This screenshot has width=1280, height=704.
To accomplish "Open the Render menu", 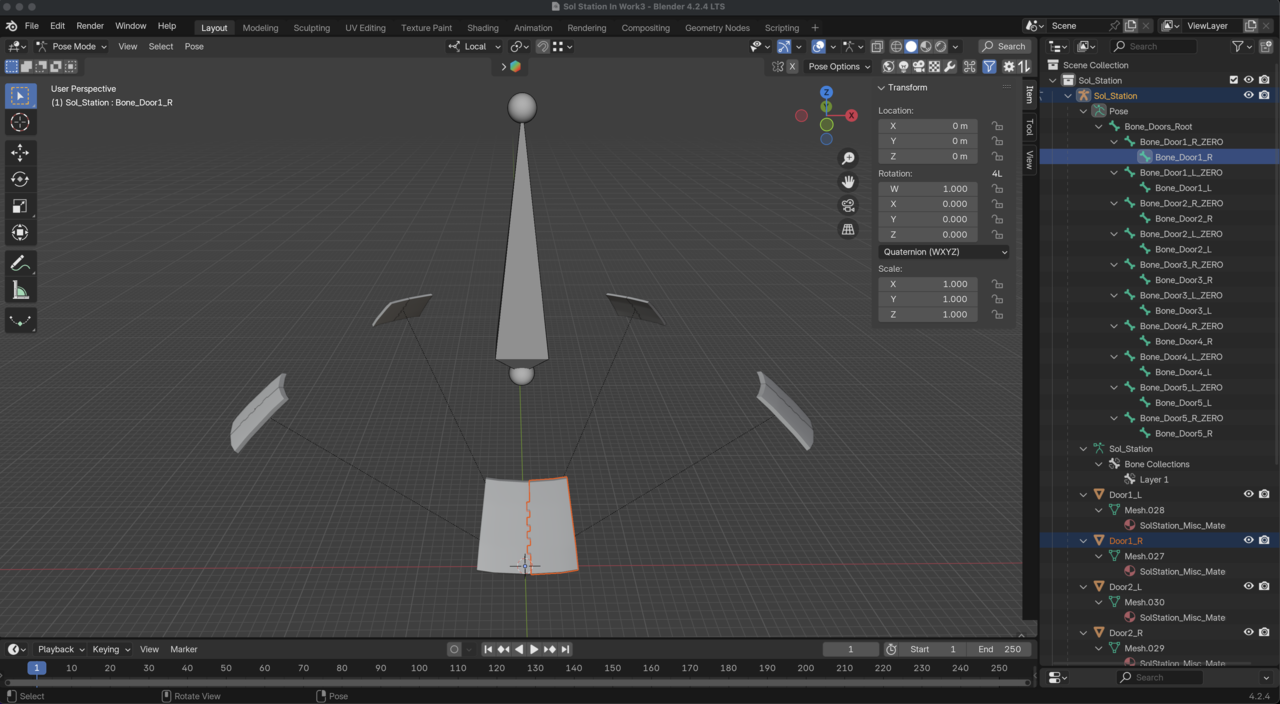I will click(x=90, y=26).
